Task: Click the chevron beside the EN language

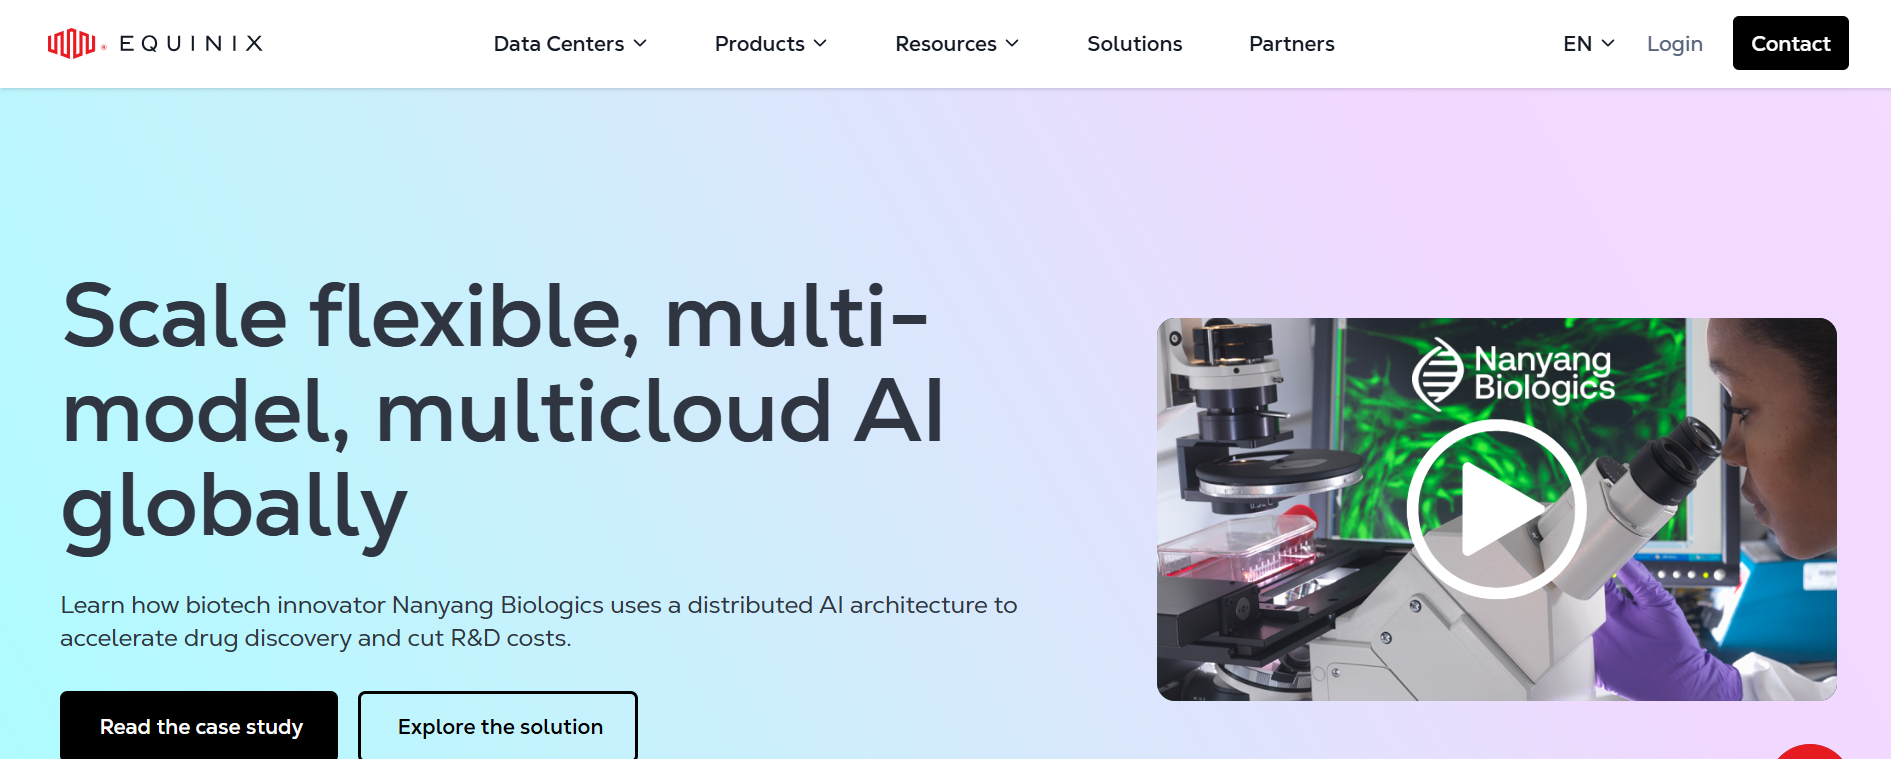Action: click(x=1609, y=44)
